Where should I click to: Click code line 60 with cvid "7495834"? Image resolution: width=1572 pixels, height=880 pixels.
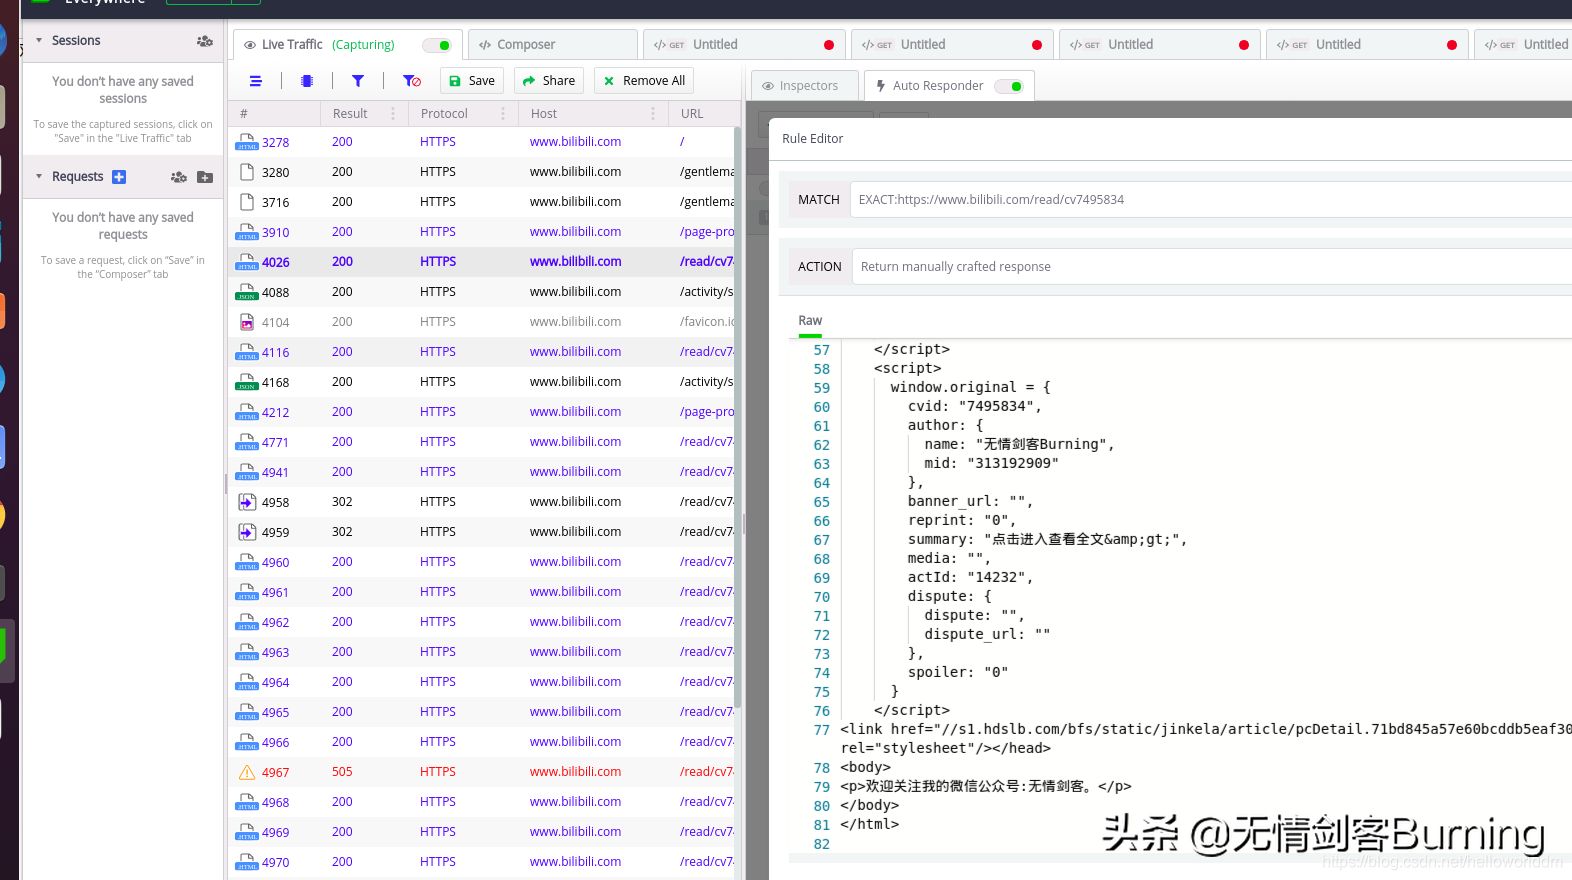(974, 407)
